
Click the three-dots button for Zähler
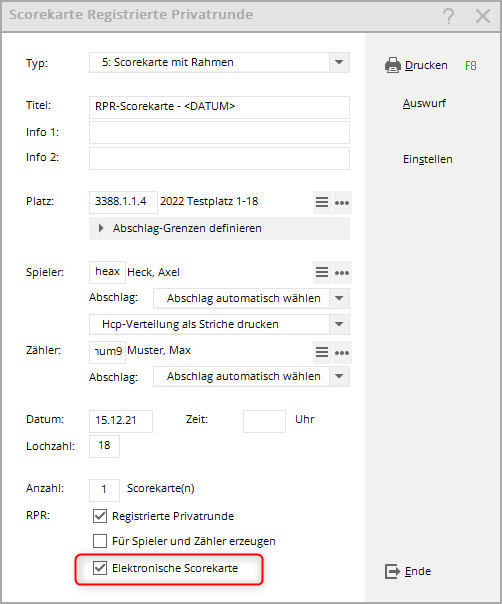click(342, 352)
